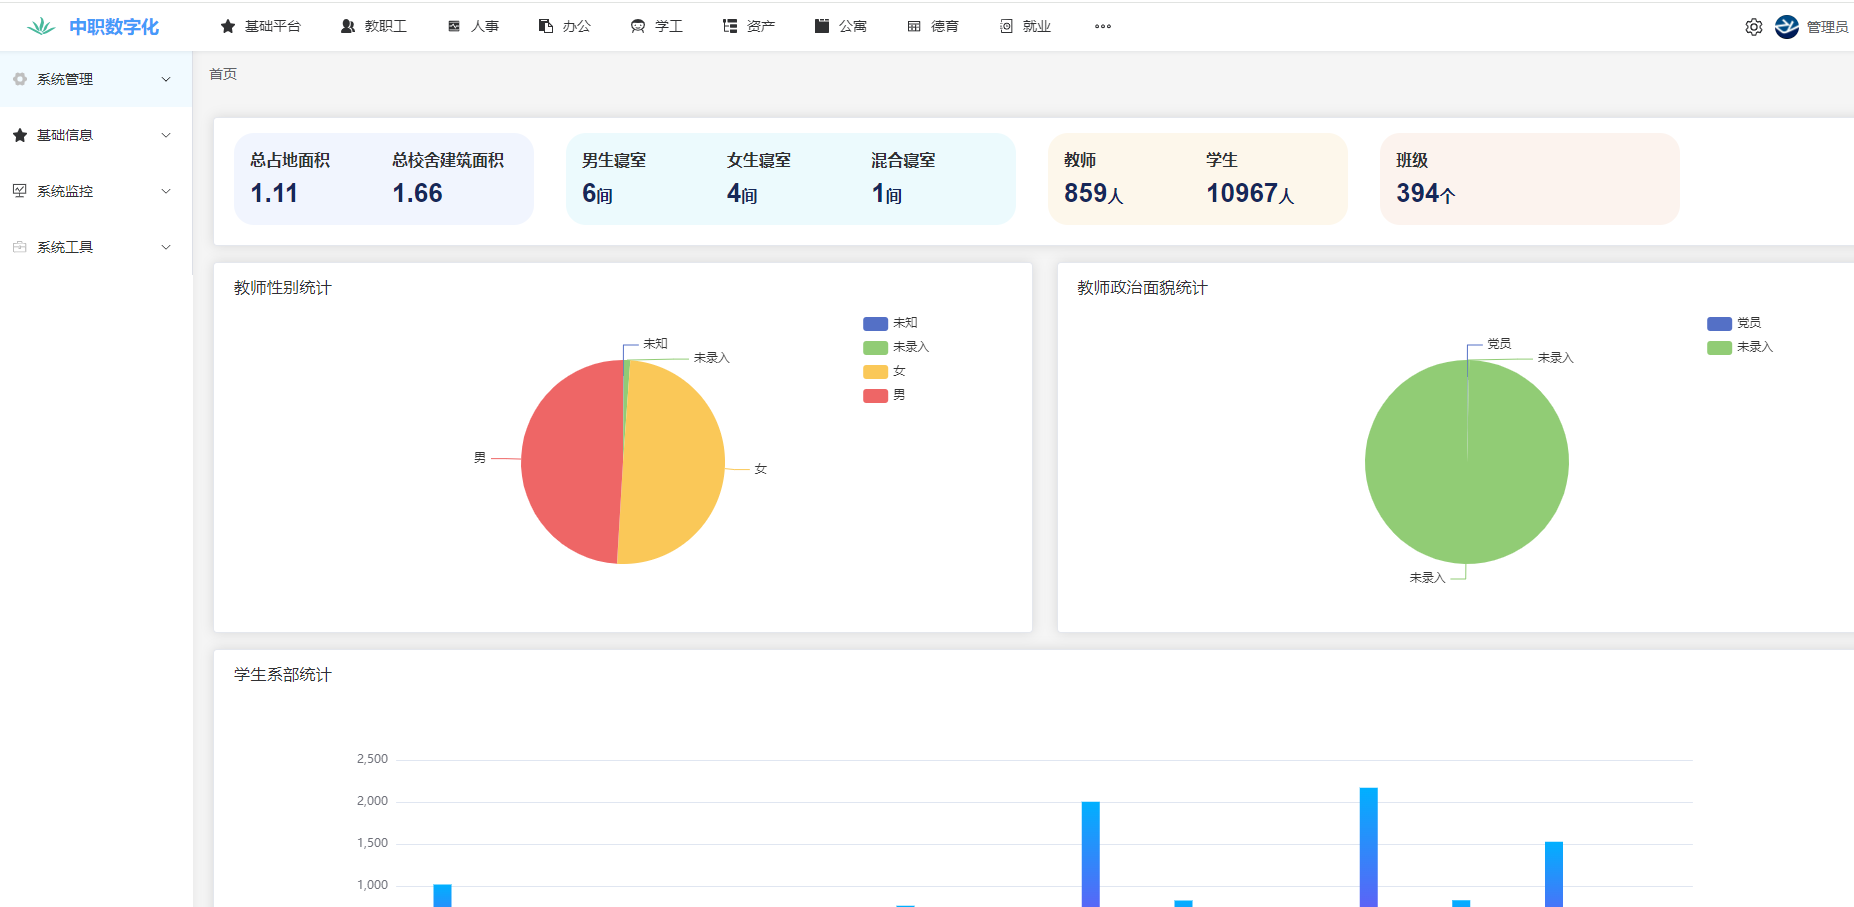Open the more menu ellipsis

(x=1102, y=27)
